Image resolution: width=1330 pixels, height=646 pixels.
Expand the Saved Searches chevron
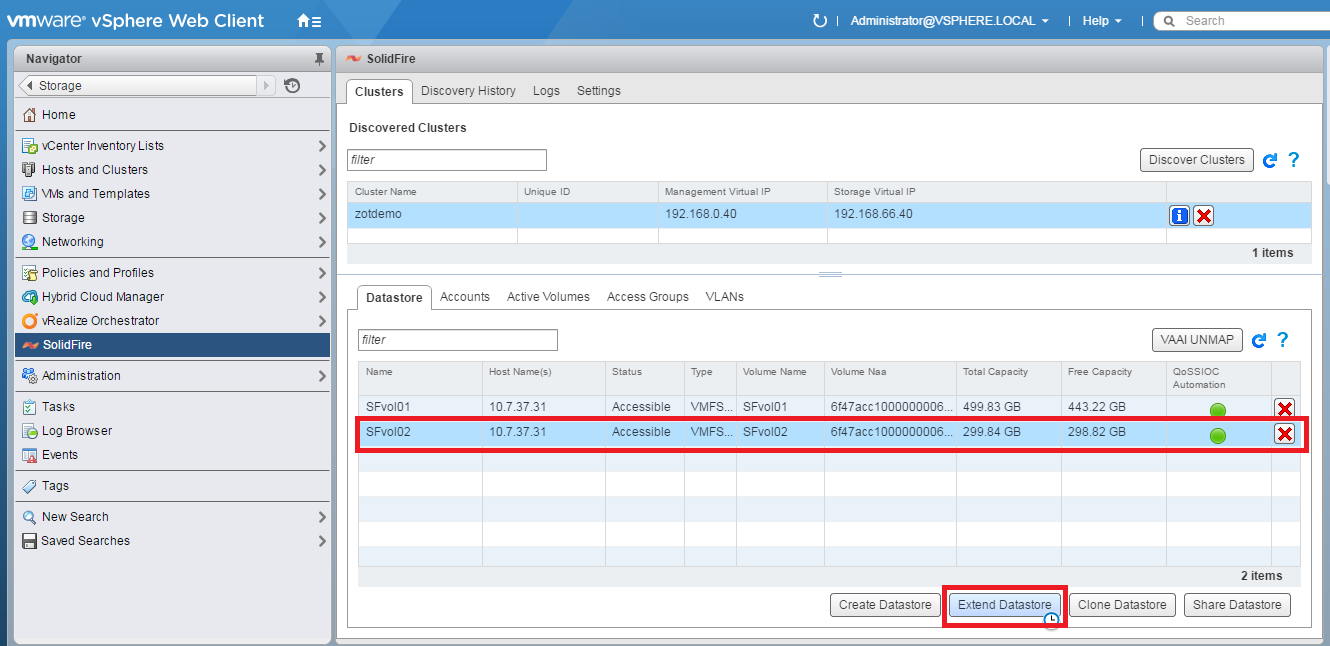coord(321,541)
